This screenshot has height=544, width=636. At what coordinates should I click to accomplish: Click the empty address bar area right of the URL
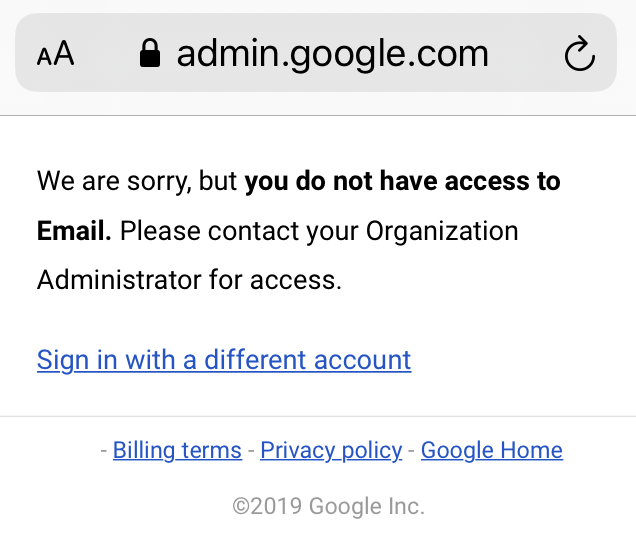[x=525, y=53]
